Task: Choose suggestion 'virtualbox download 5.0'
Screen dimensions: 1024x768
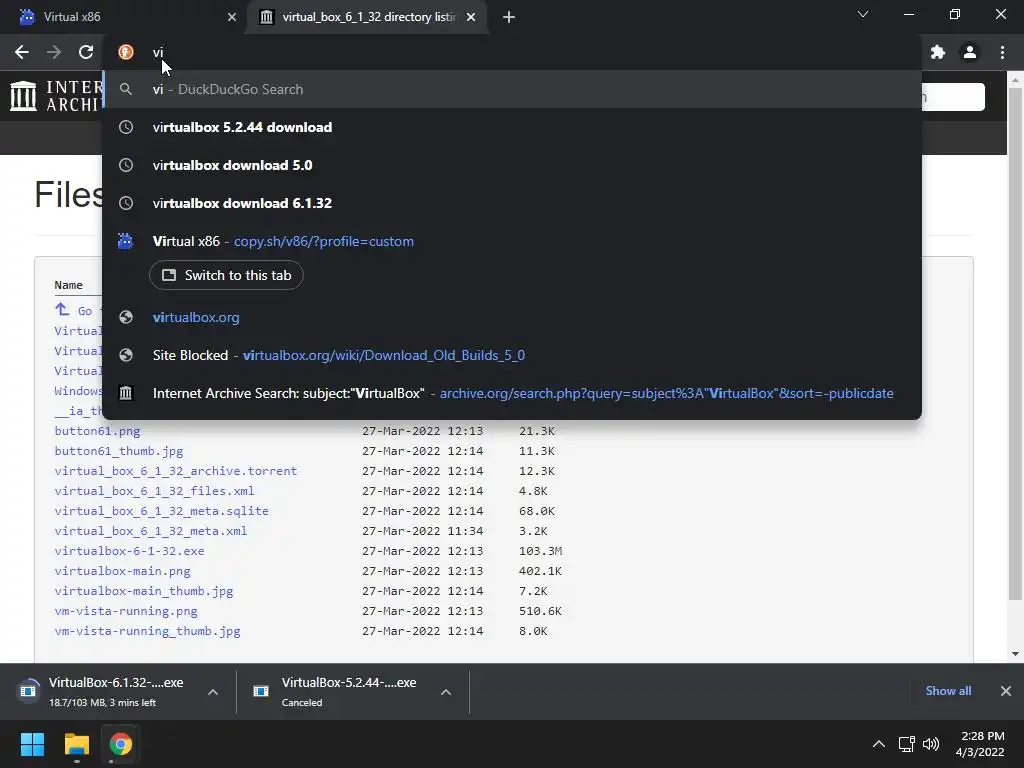Action: point(512,165)
